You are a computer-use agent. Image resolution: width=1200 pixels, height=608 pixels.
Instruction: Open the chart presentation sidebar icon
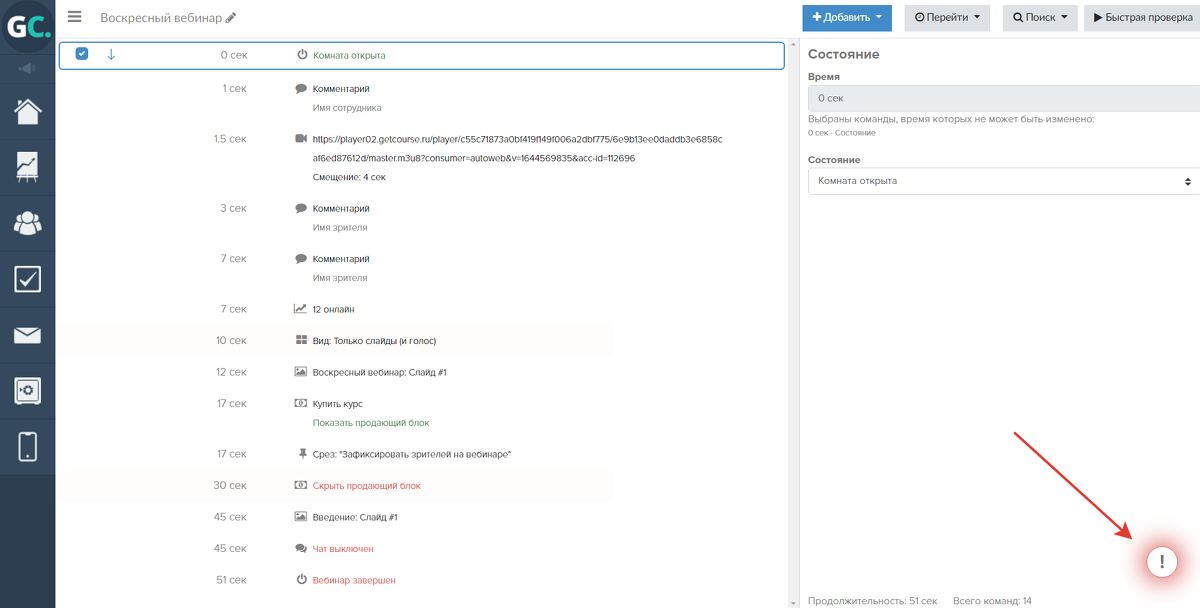tap(28, 166)
